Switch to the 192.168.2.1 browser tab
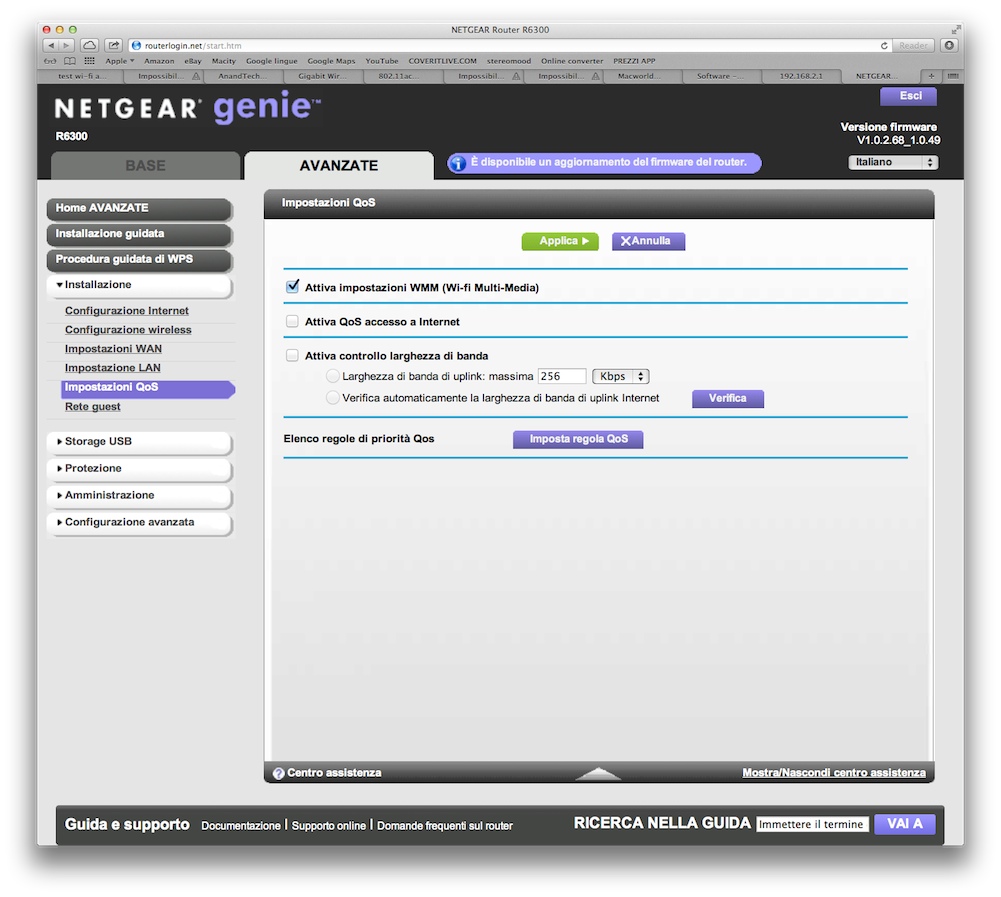The height and width of the screenshot is (897, 1001). pos(801,76)
